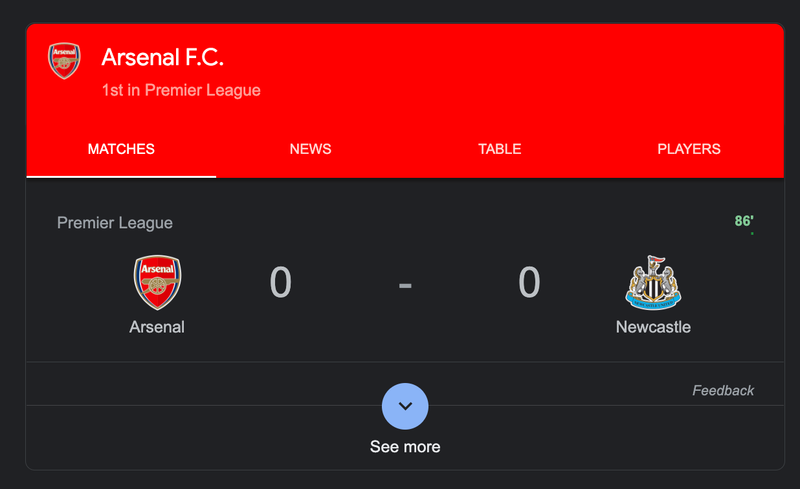Click the 86' live match minute

[x=744, y=221]
